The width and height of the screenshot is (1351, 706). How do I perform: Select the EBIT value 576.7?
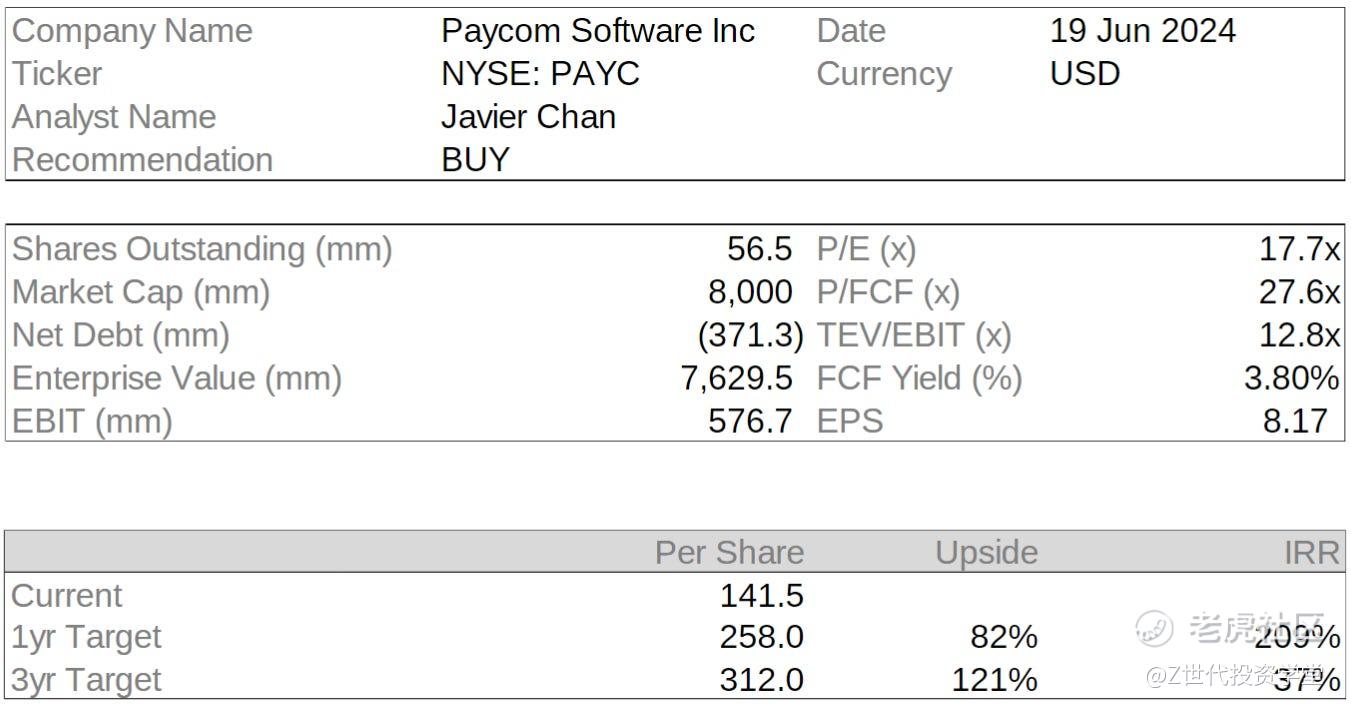coord(750,421)
